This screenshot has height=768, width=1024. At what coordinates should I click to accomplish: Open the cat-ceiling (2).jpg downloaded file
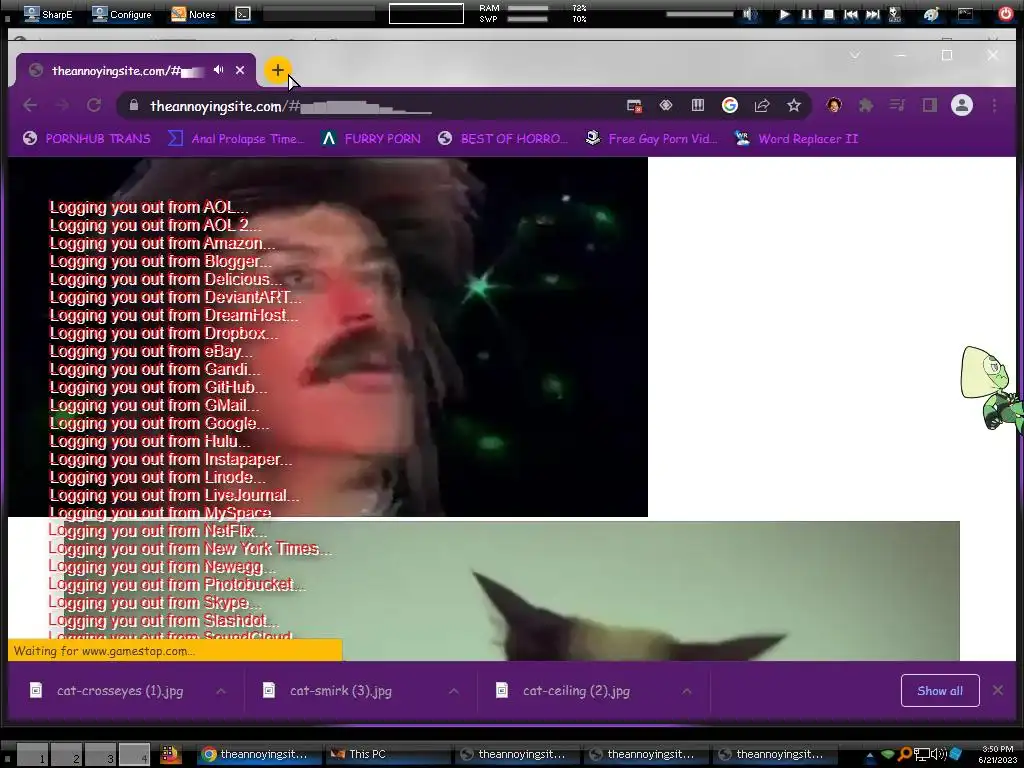[564, 691]
